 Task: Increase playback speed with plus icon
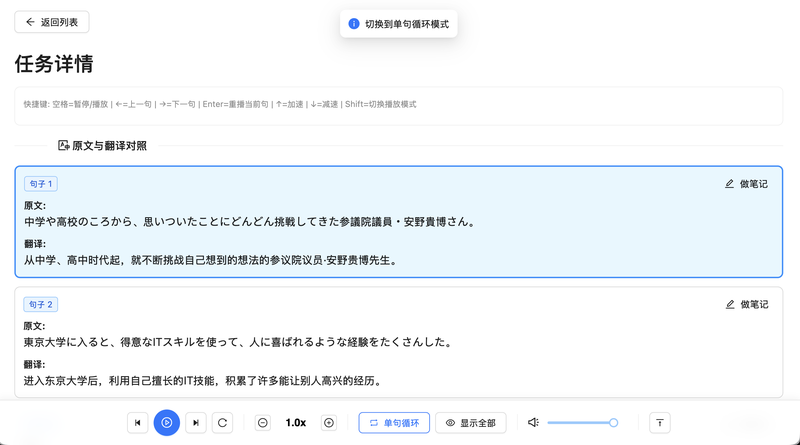(328, 423)
